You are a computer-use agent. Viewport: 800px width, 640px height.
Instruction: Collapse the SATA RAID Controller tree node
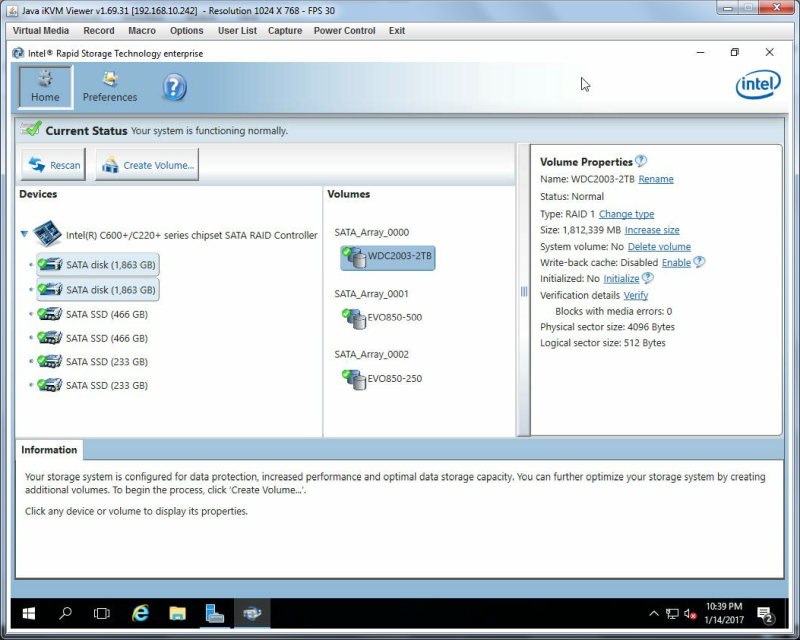pyautogui.click(x=24, y=234)
